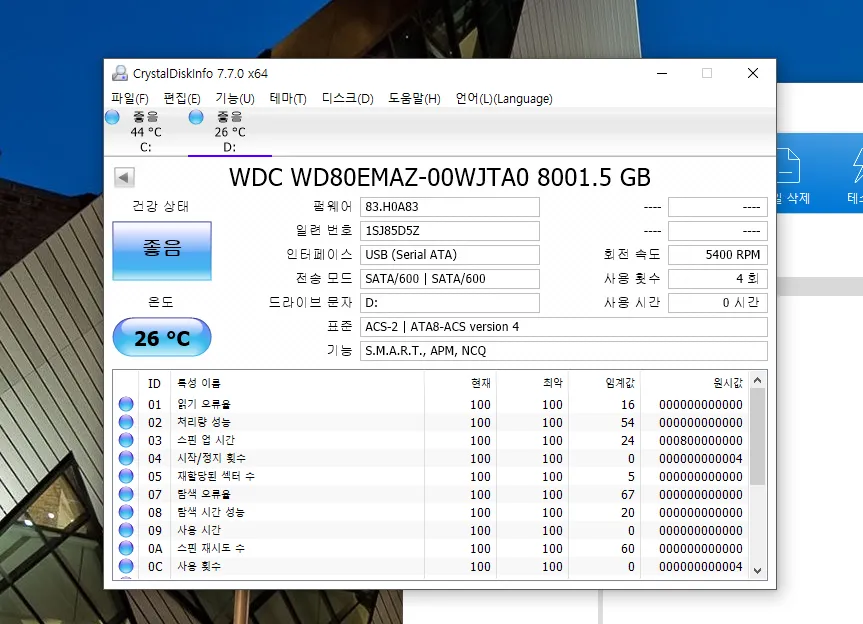Viewport: 863px width, 624px height.
Task: Click the standard field ACS-2 | ATA8-ACS
Action: (x=564, y=327)
